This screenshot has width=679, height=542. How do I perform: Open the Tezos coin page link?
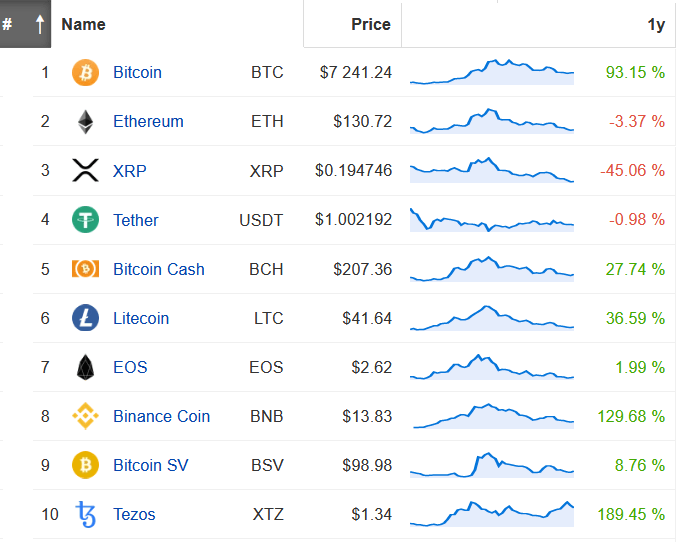(x=134, y=514)
